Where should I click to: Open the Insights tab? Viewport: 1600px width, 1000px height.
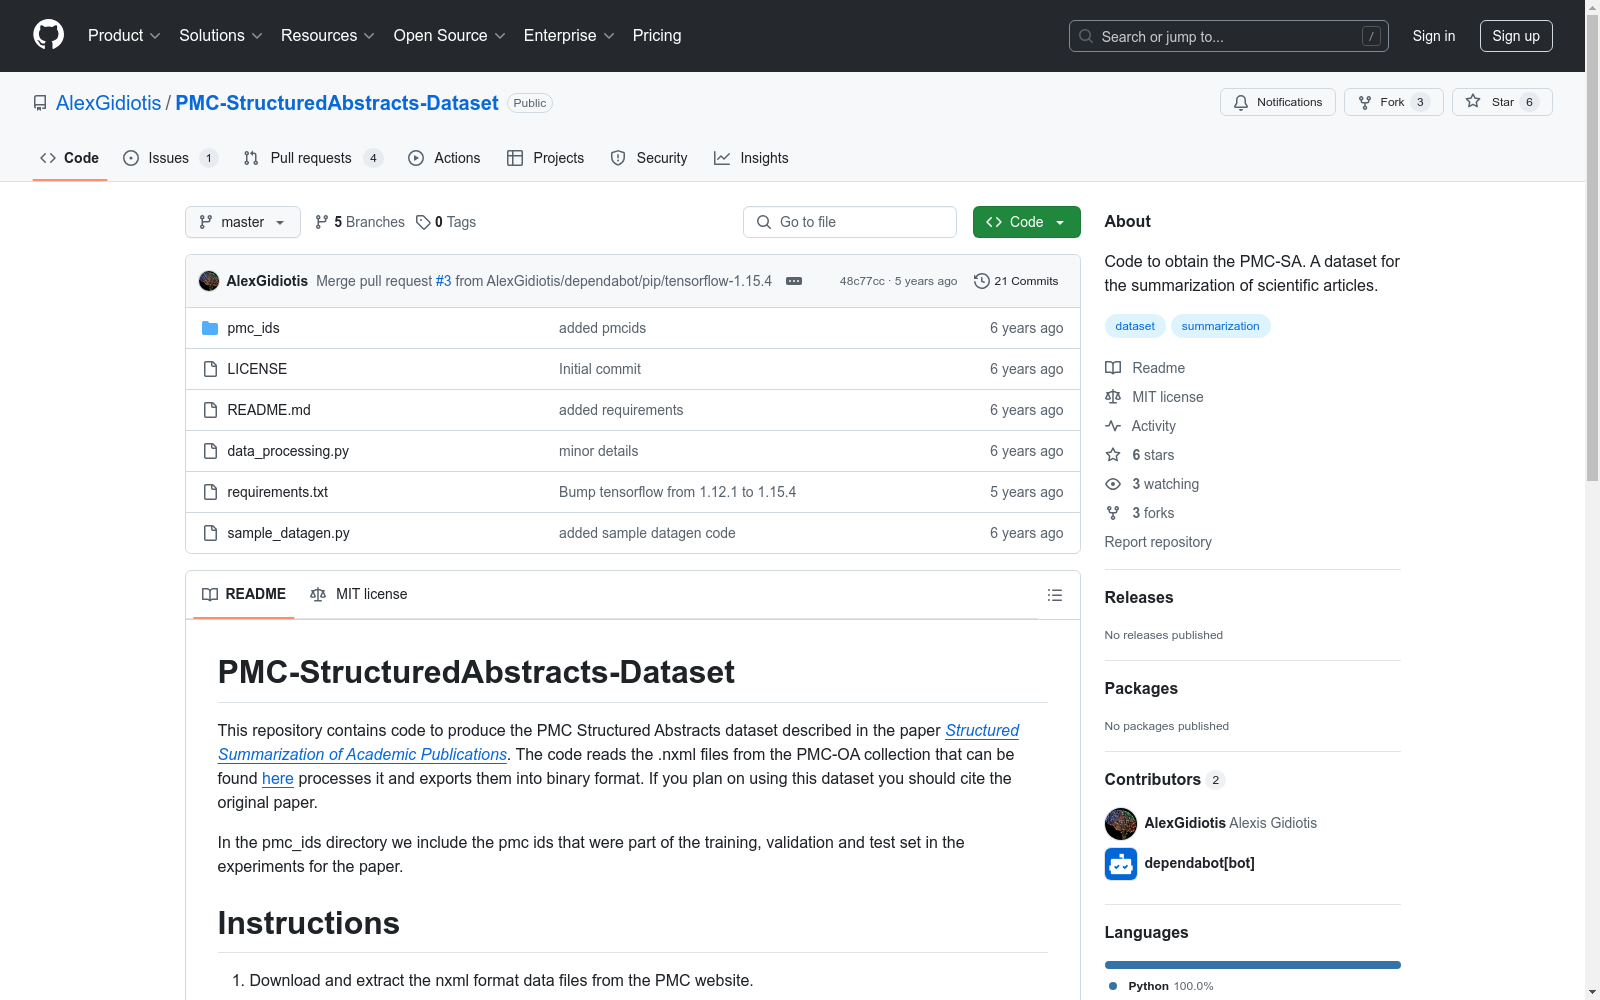751,158
